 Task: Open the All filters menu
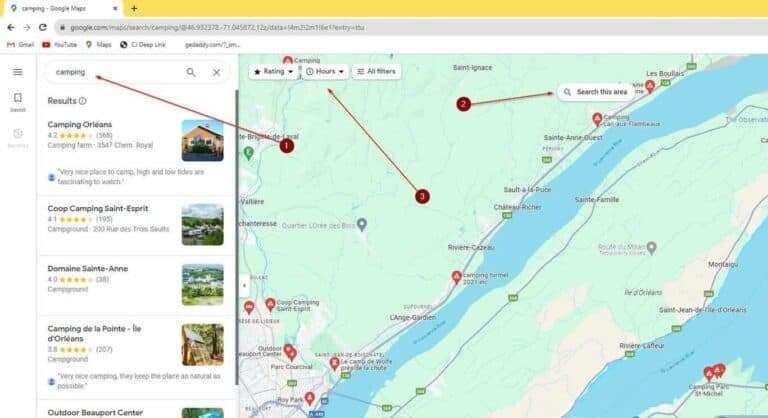(377, 72)
